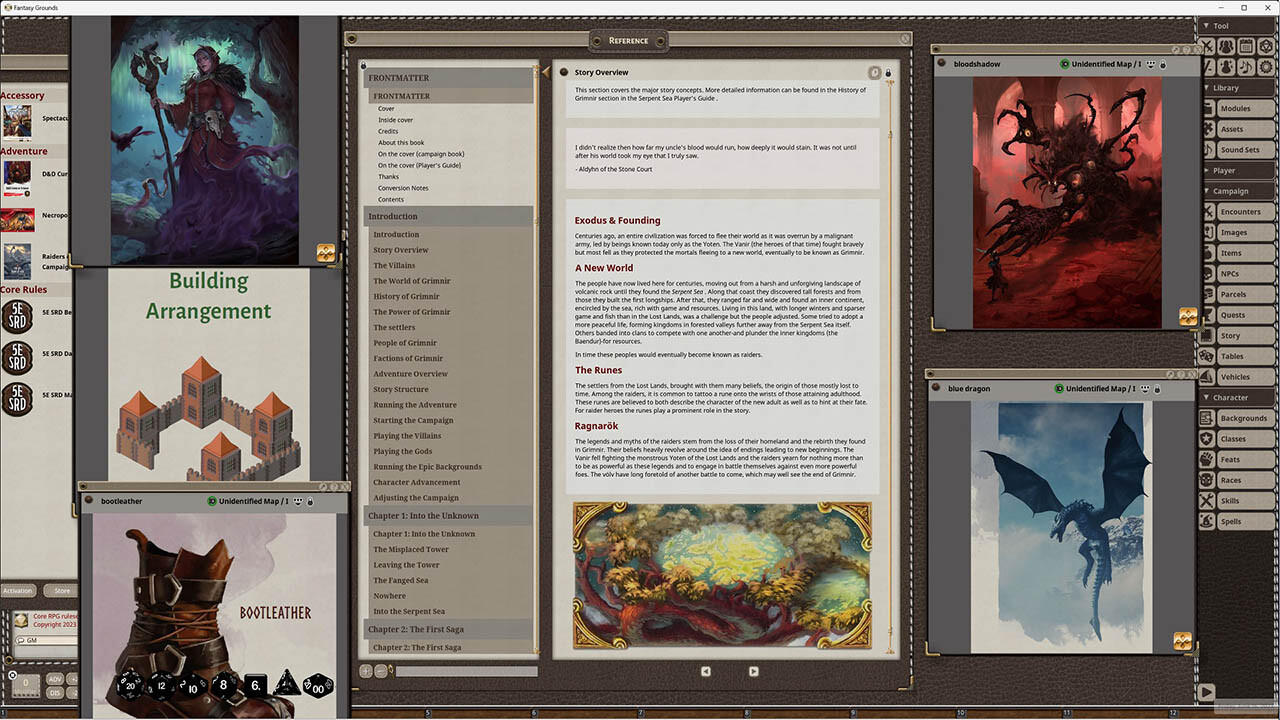Screen dimensions: 1280x720
Task: Roll the d6 die in the dice tray
Action: (x=256, y=684)
